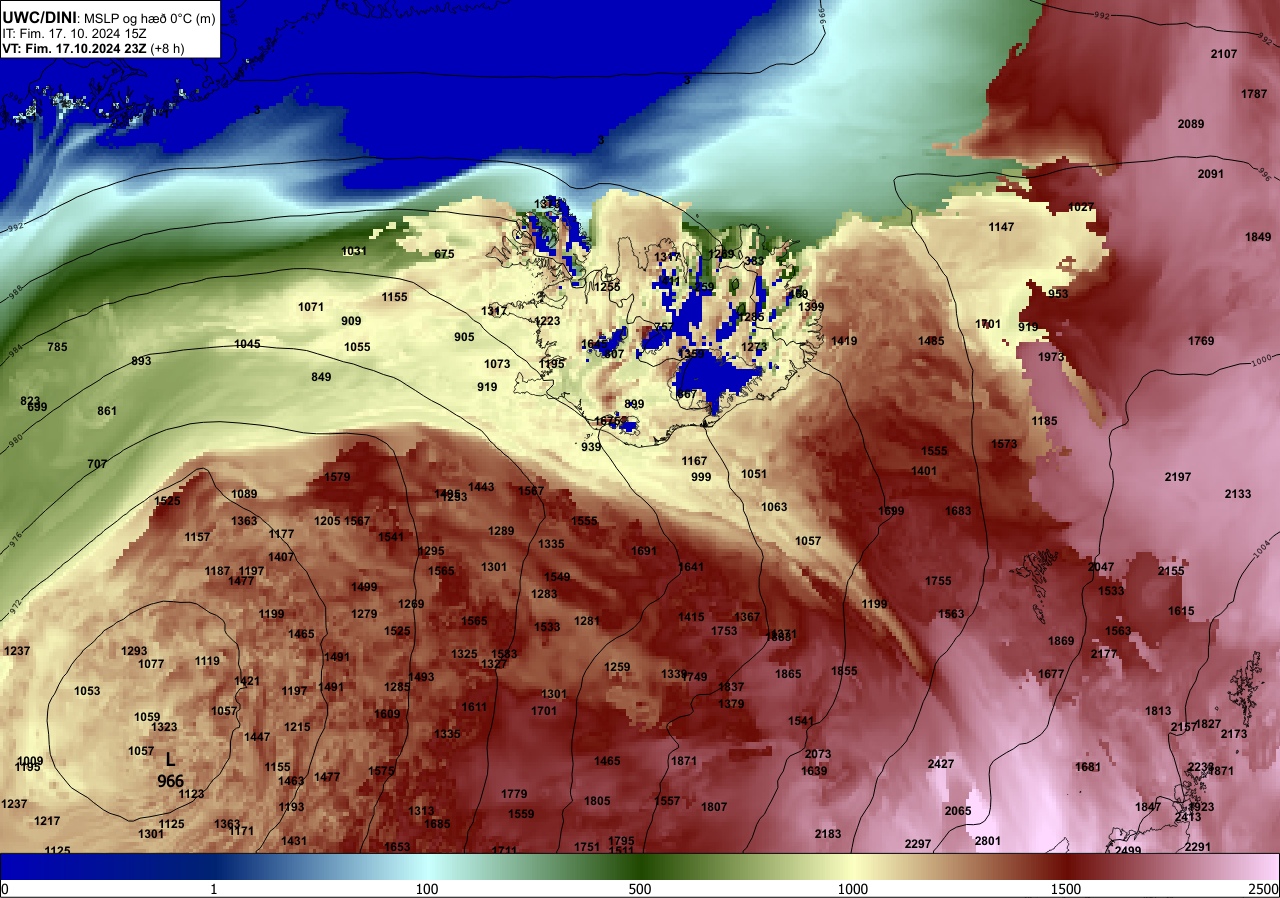The width and height of the screenshot is (1280, 898).
Task: Click the 1071 height value
Action: (x=311, y=307)
